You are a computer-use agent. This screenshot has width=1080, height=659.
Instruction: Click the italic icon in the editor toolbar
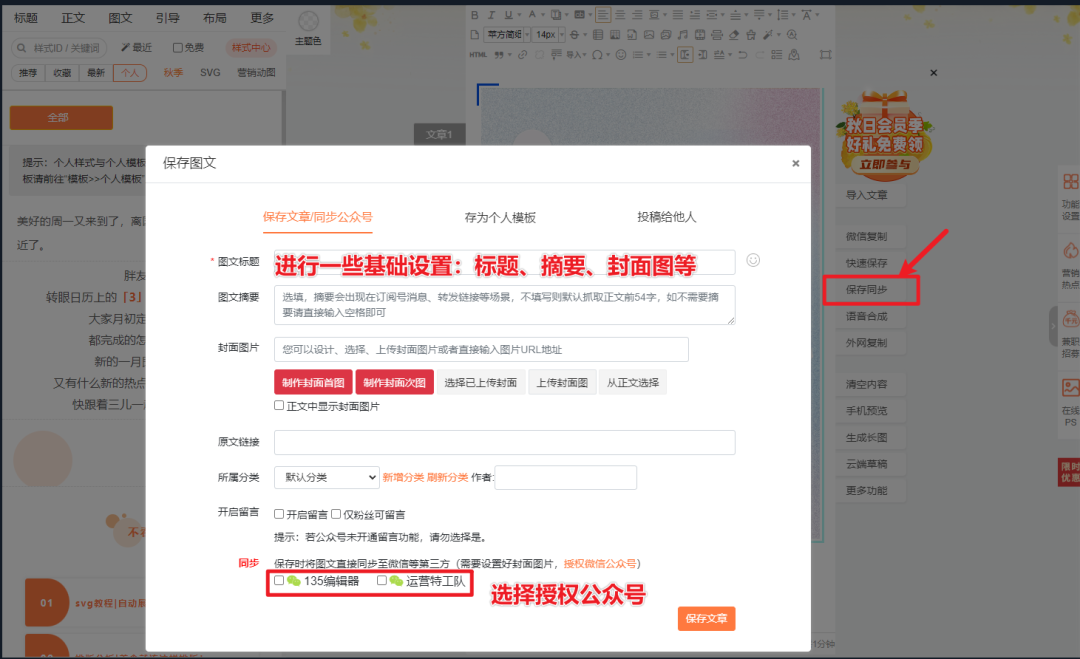(491, 15)
